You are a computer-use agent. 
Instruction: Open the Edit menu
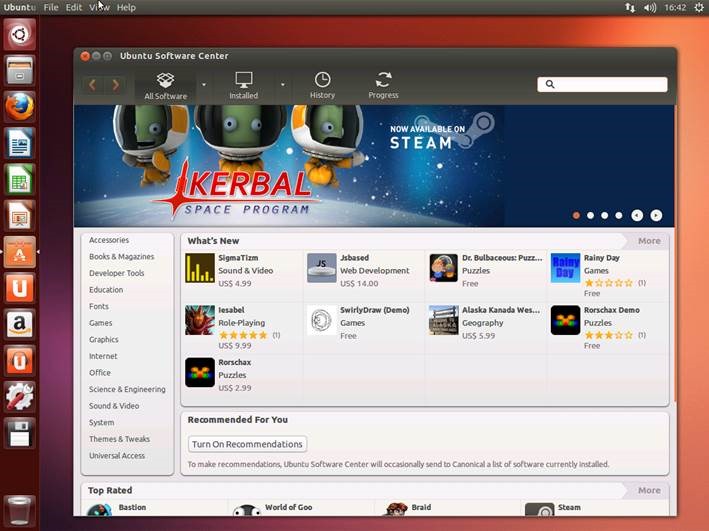point(74,7)
